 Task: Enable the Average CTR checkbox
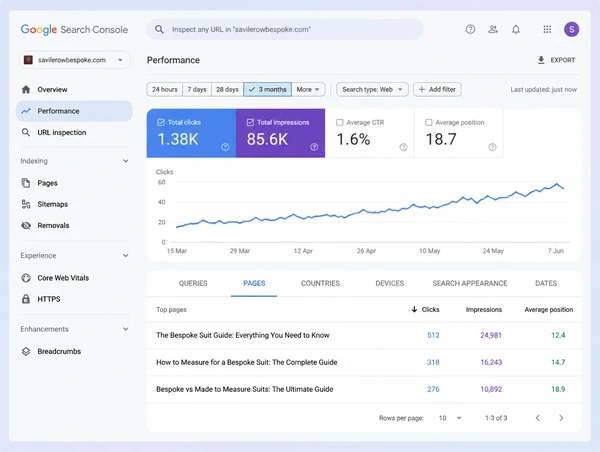[339, 122]
